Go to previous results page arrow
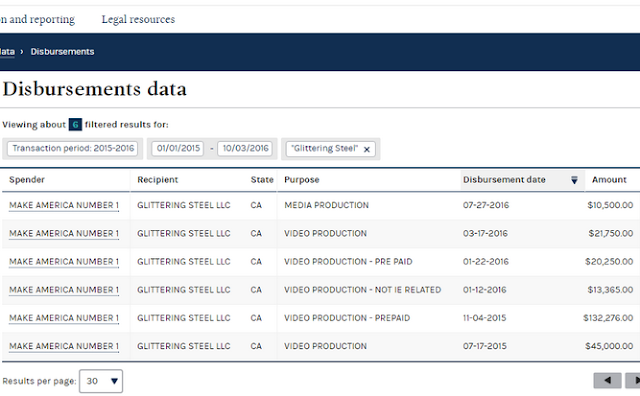Screen dimensions: 640x396 pyautogui.click(x=607, y=380)
